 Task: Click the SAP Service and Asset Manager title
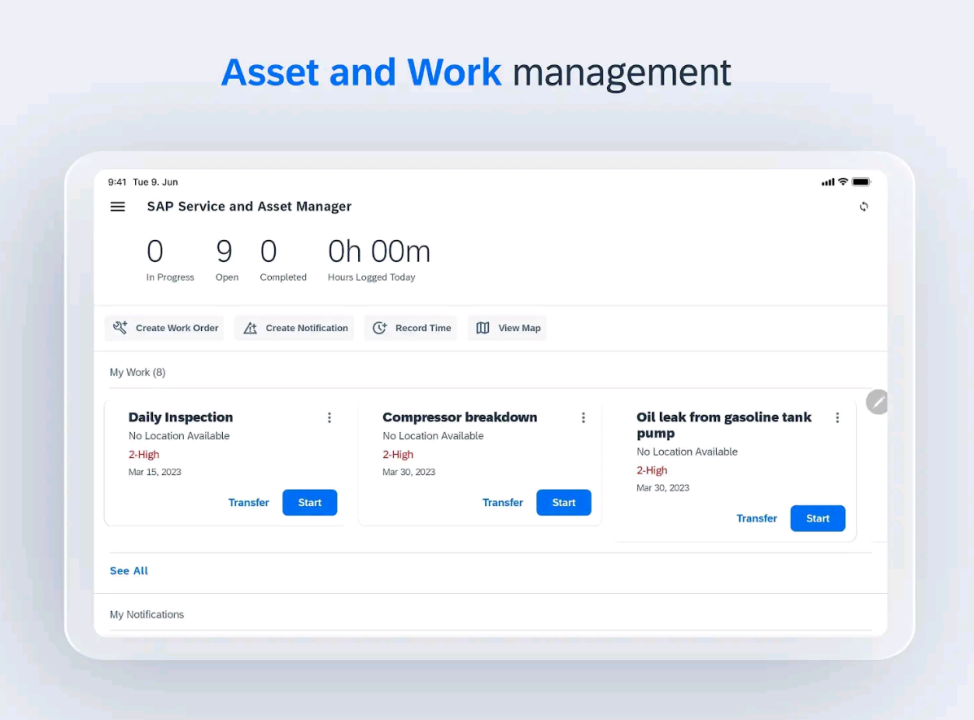249,206
